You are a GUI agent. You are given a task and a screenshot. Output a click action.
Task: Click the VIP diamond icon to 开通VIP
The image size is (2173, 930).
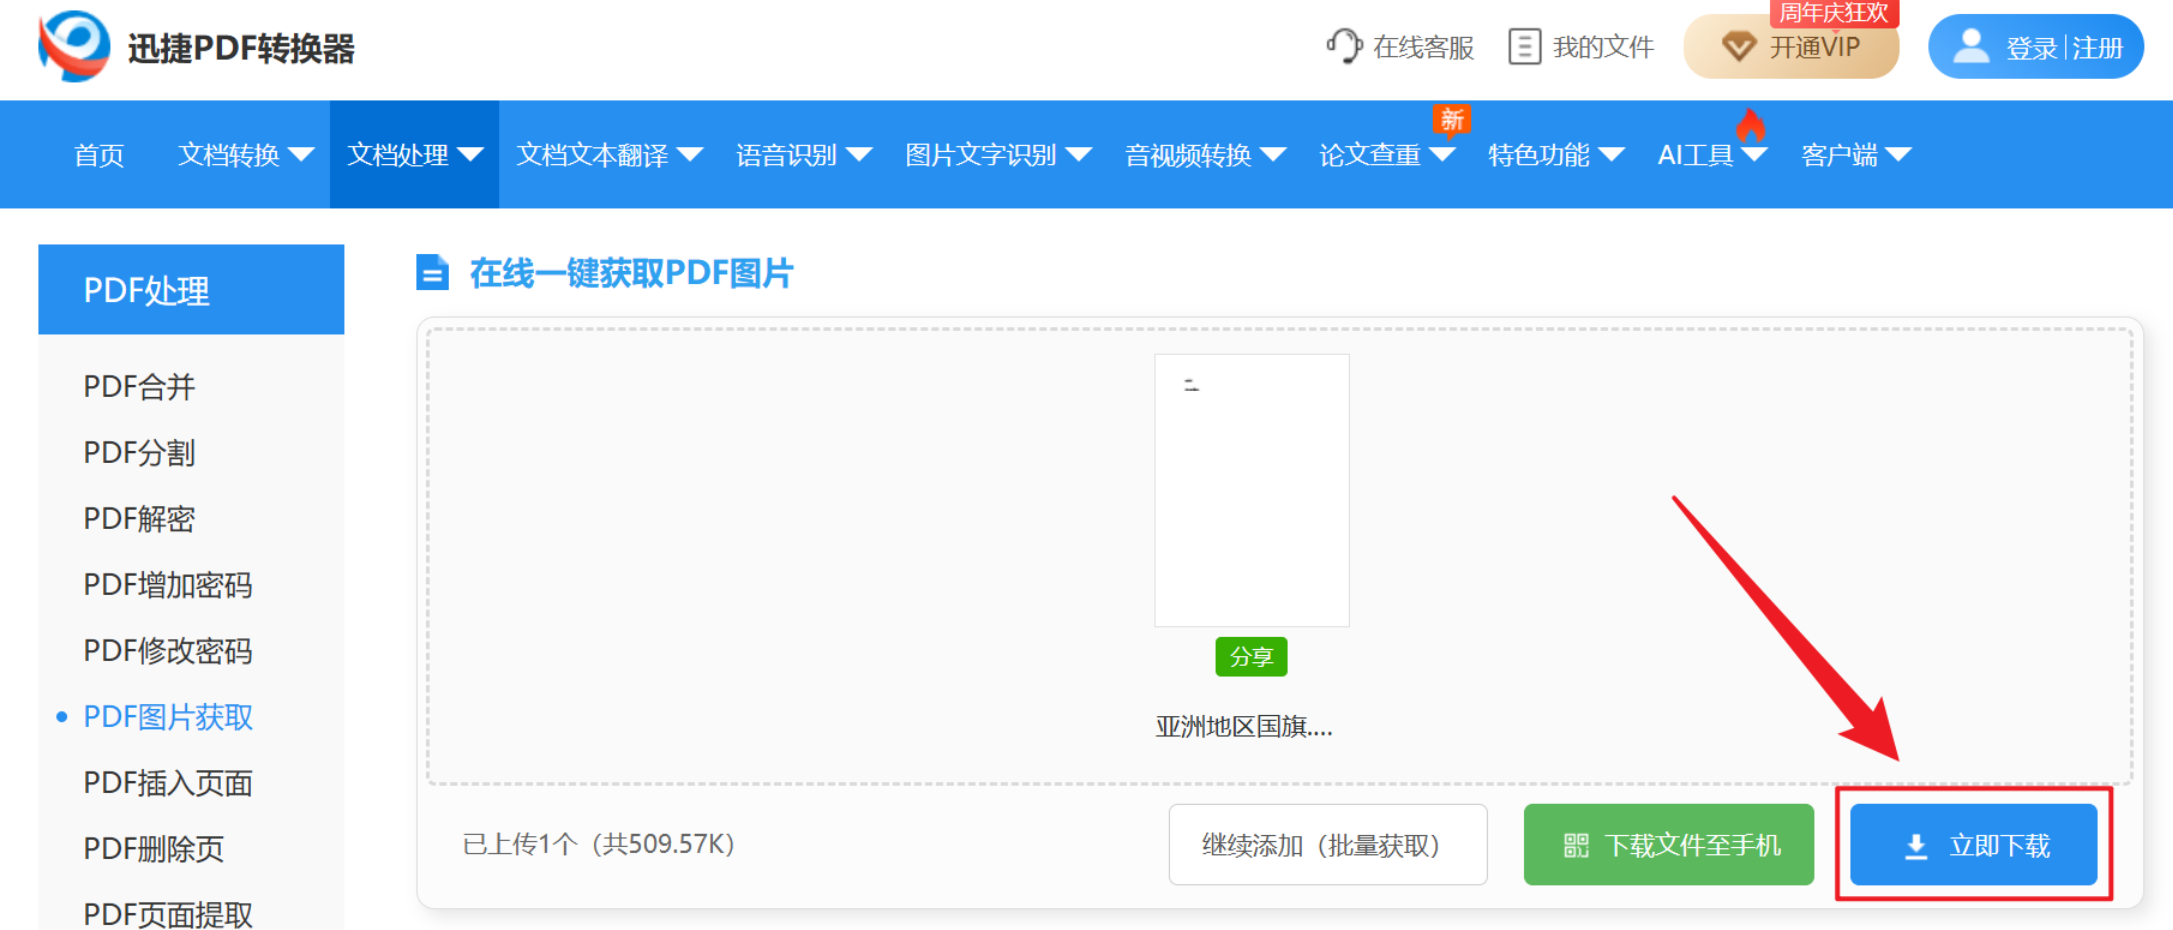(1738, 46)
